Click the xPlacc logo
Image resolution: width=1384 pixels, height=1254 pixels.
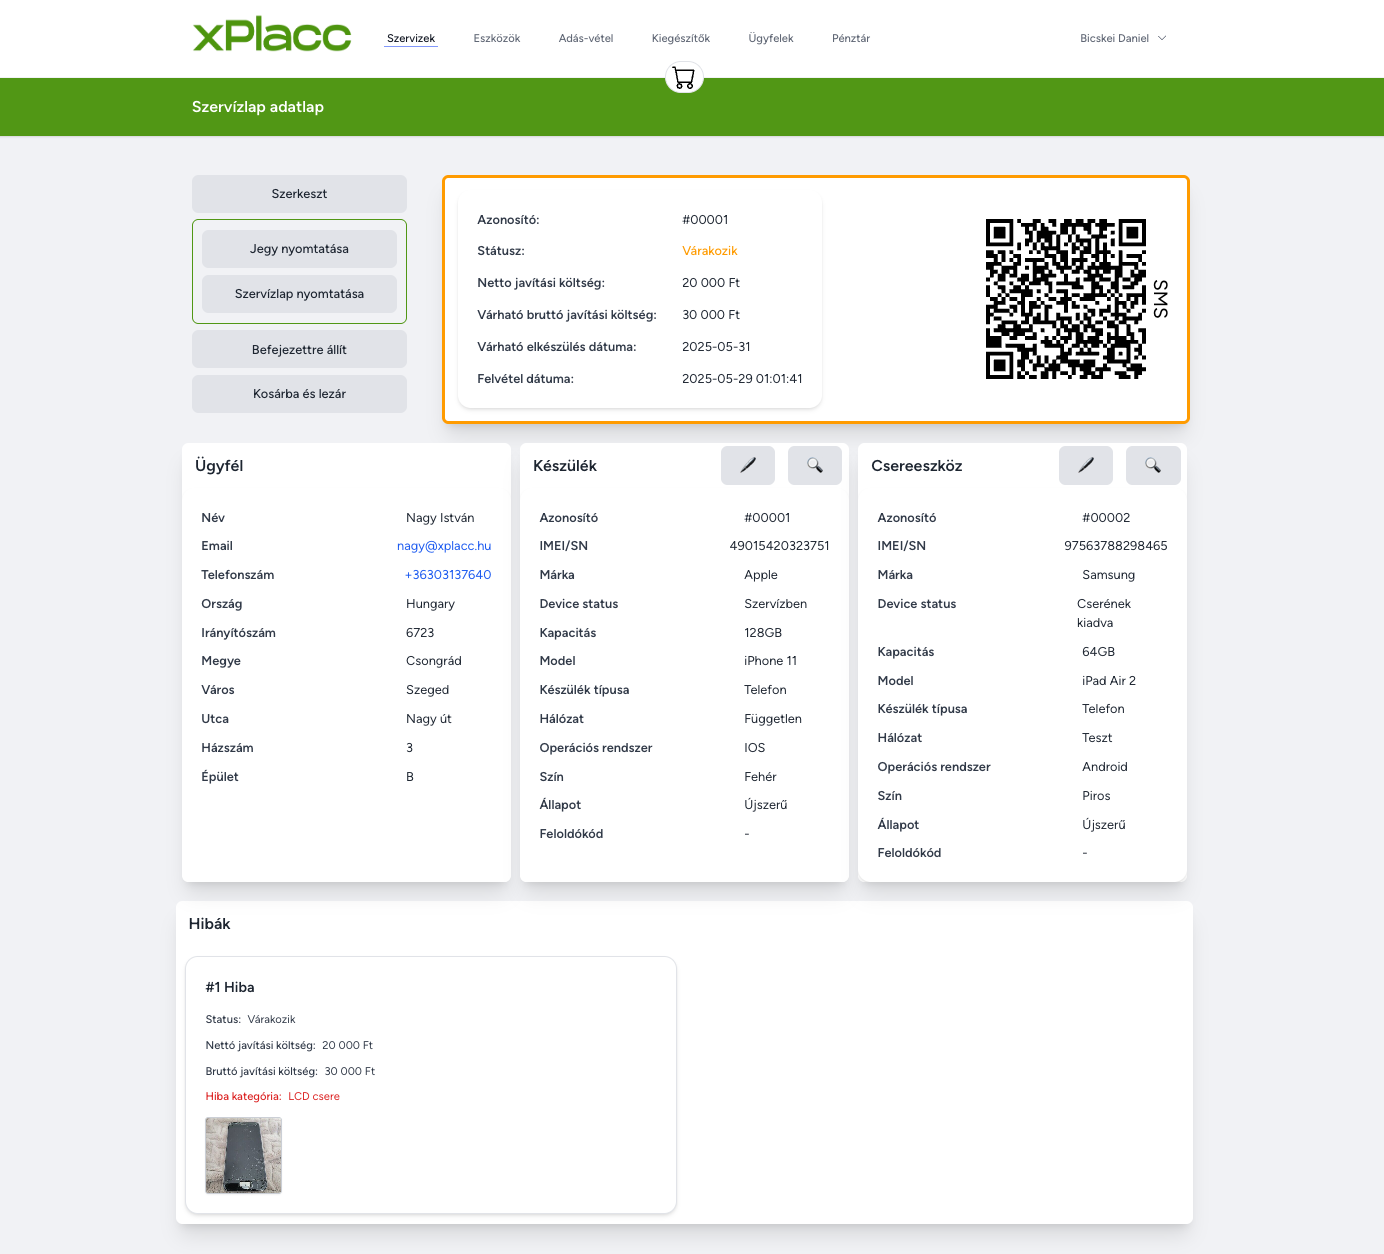(x=272, y=35)
